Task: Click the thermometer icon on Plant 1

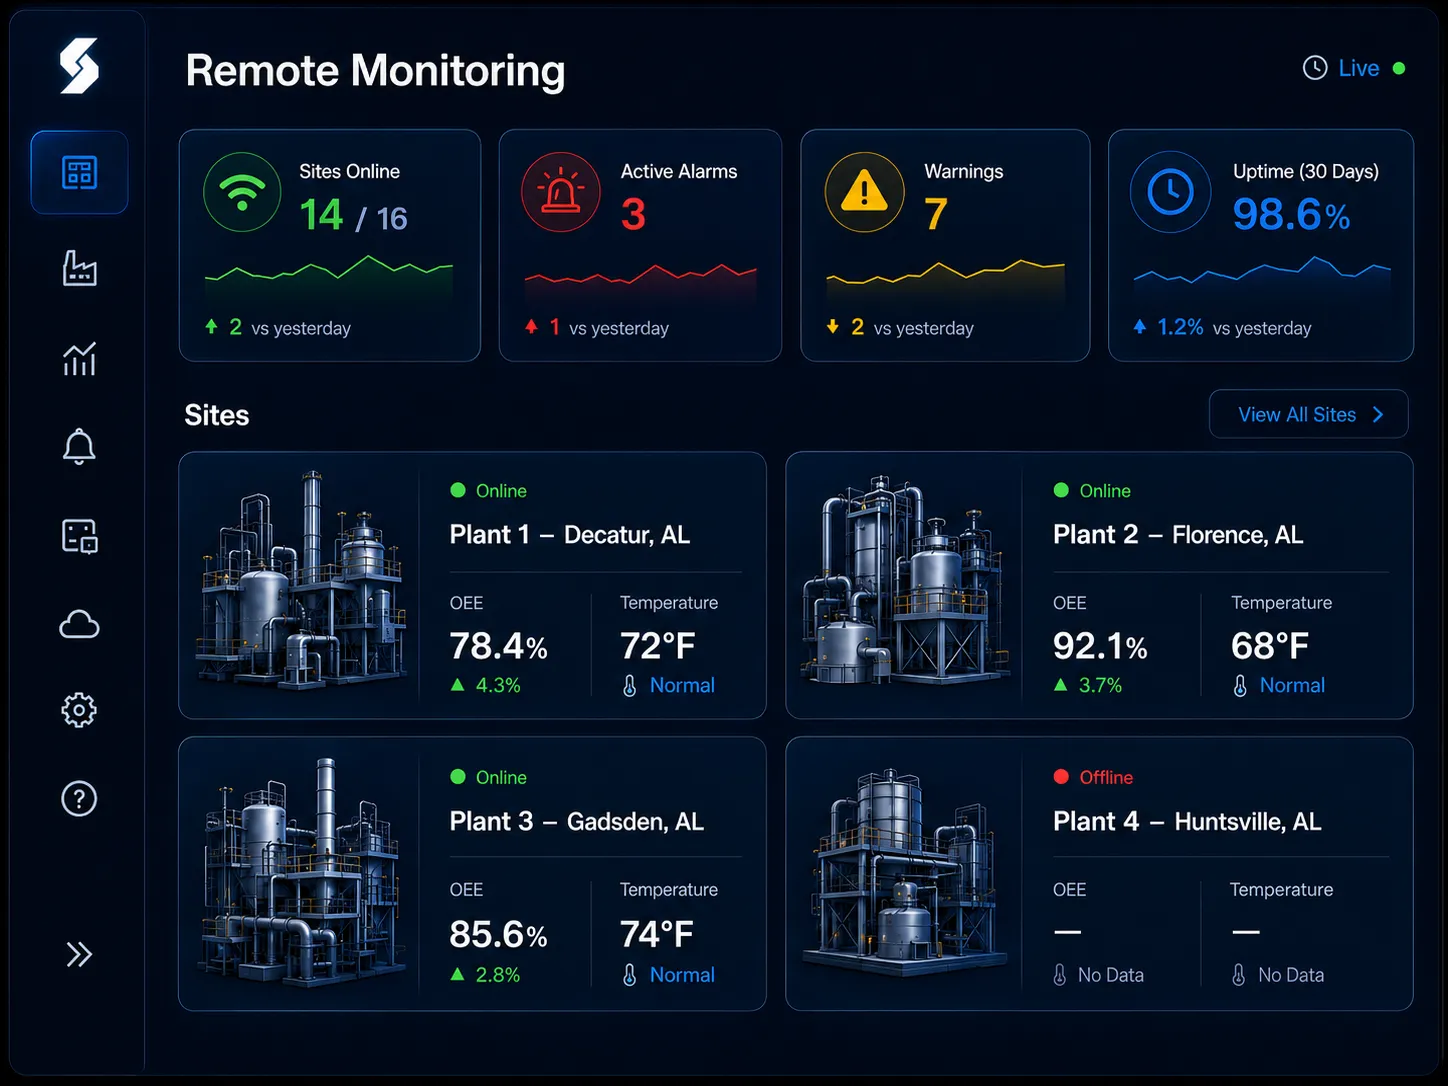Action: click(630, 686)
